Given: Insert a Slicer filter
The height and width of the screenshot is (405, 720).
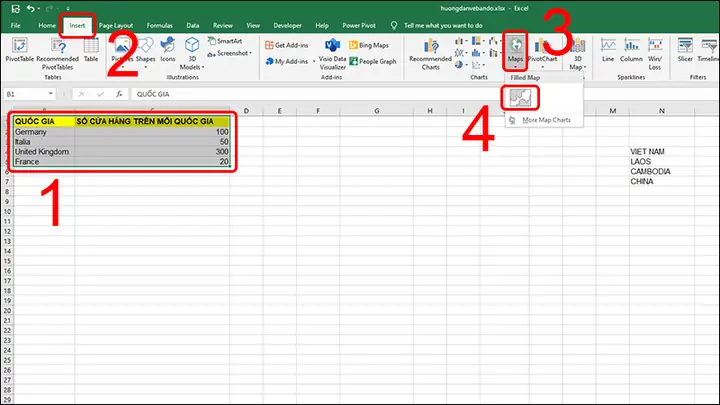Looking at the screenshot, I should (x=685, y=50).
